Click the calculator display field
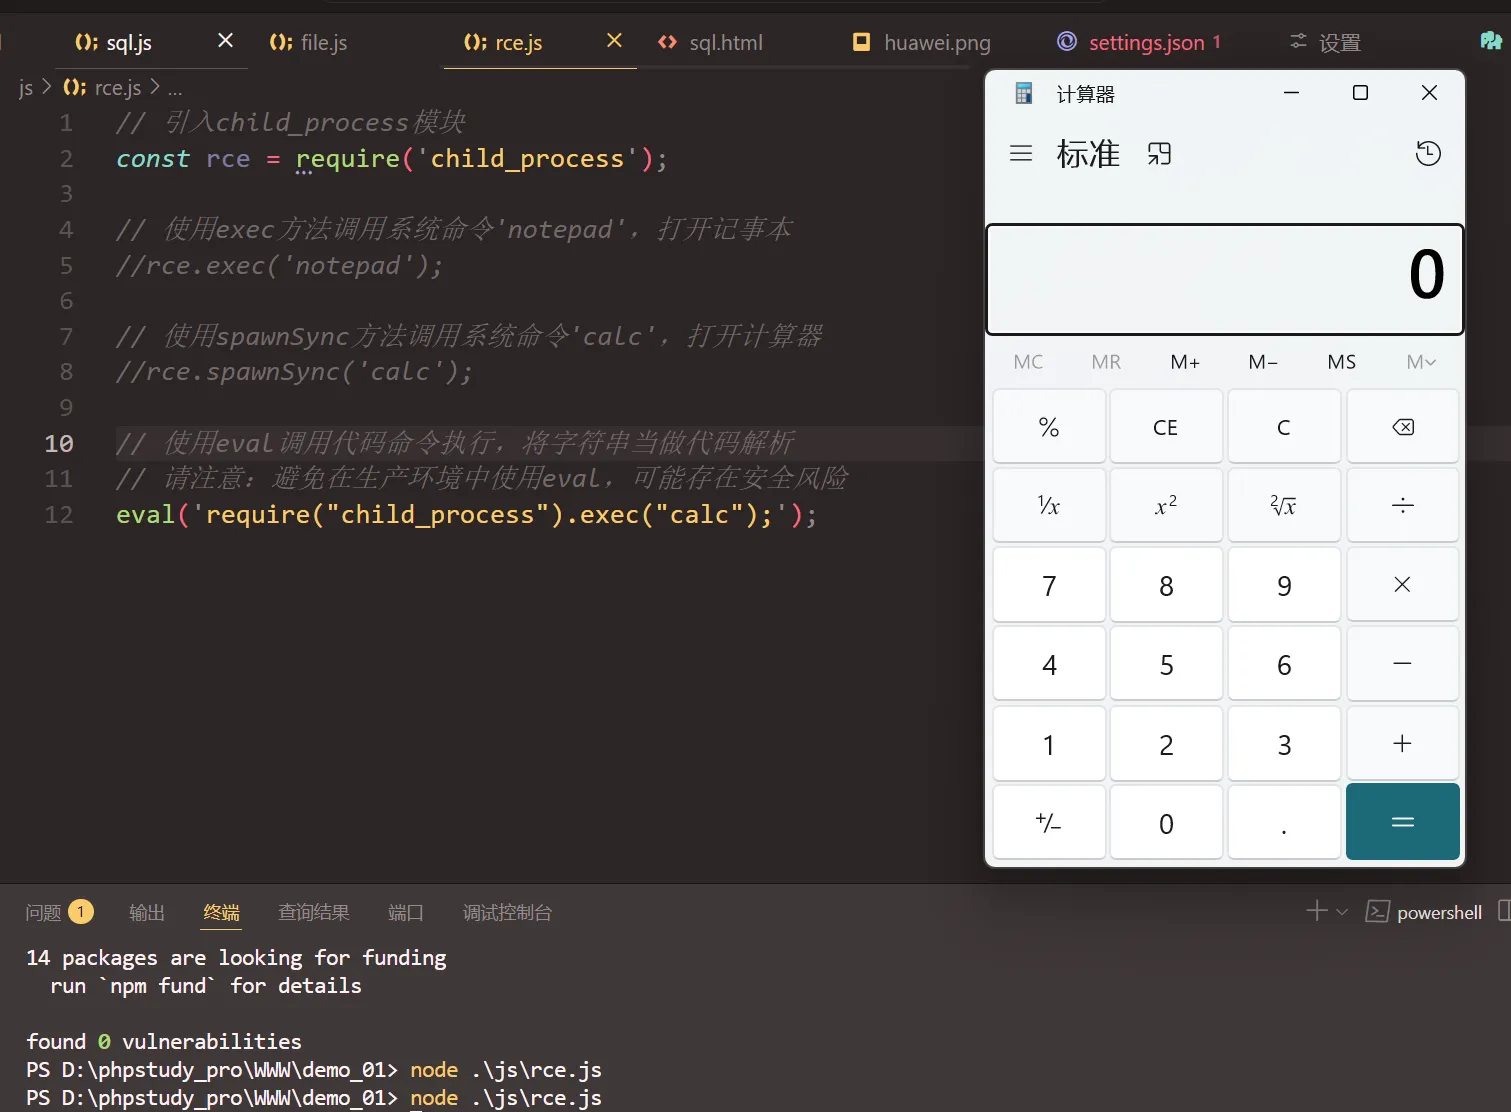The image size is (1511, 1112). (1224, 279)
